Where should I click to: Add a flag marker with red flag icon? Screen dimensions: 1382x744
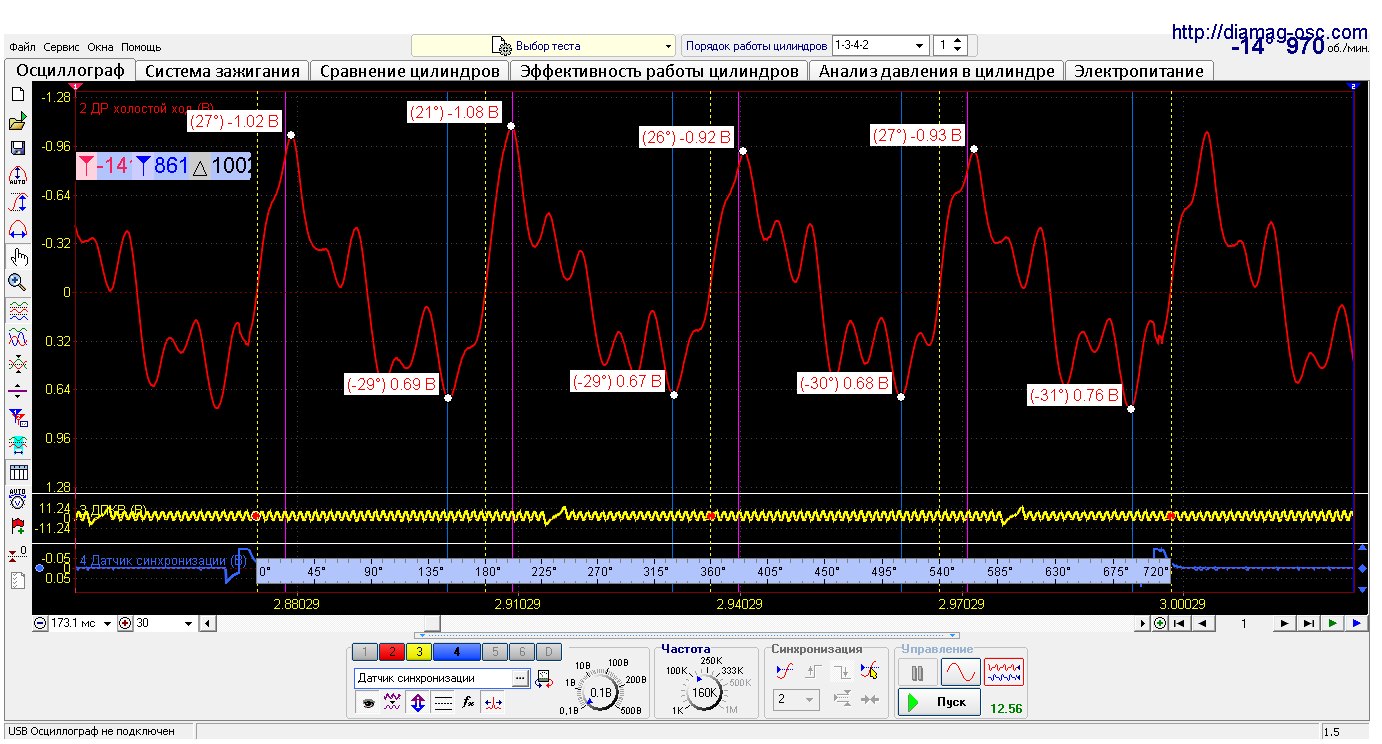click(x=17, y=525)
